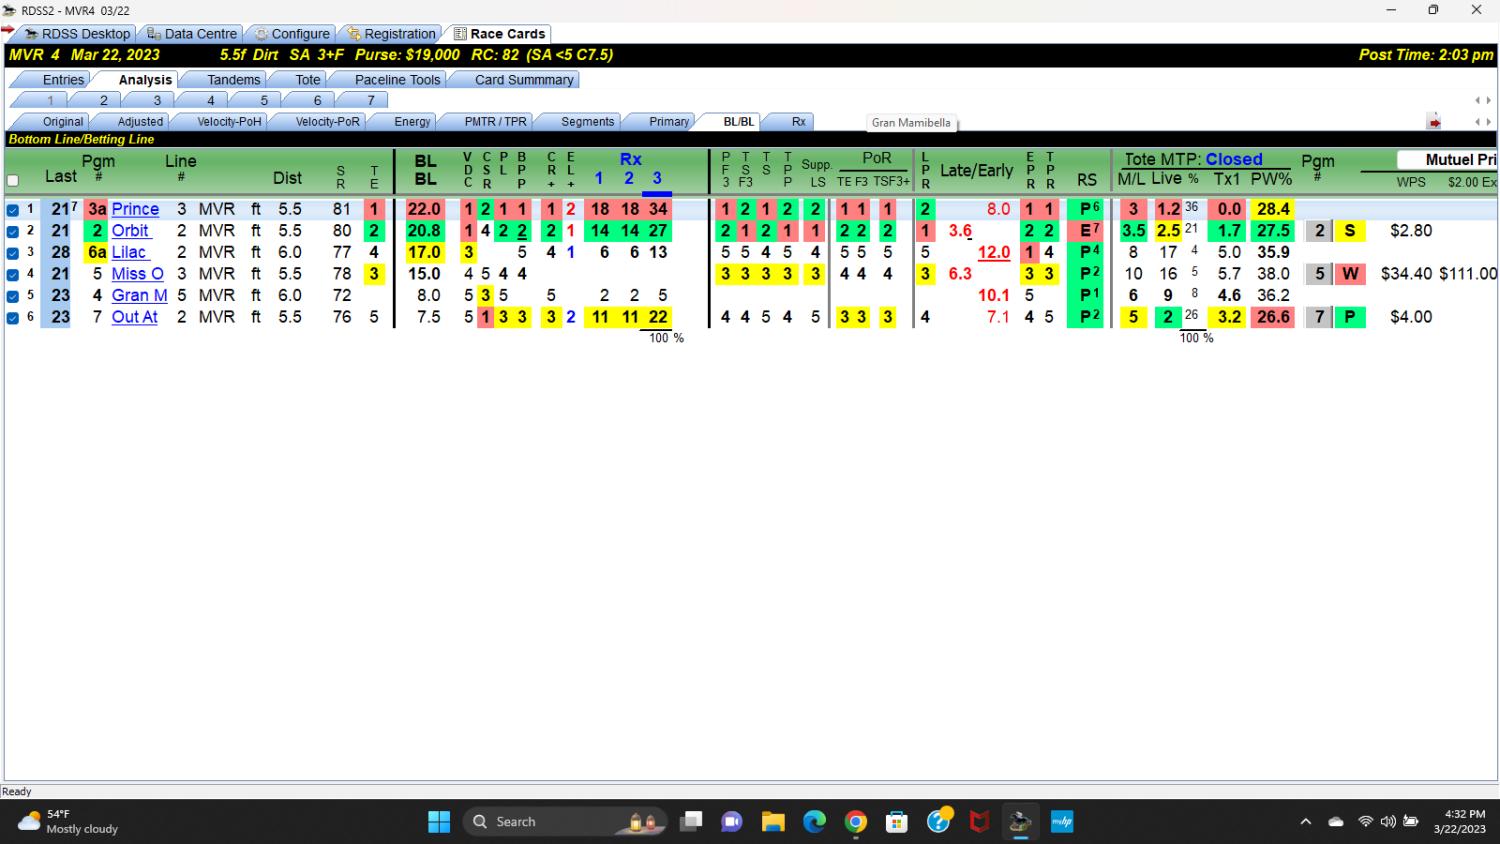Viewport: 1500px width, 844px height.
Task: Open the Out At horse link
Action: click(134, 316)
